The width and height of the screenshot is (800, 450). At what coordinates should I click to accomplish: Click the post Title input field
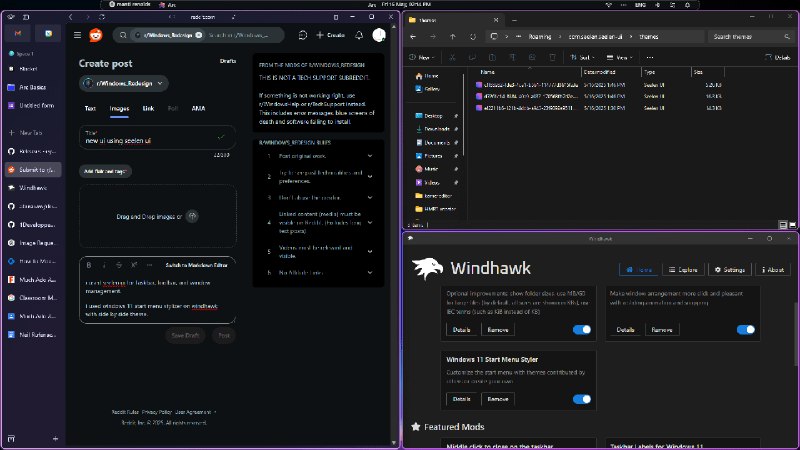click(x=157, y=137)
